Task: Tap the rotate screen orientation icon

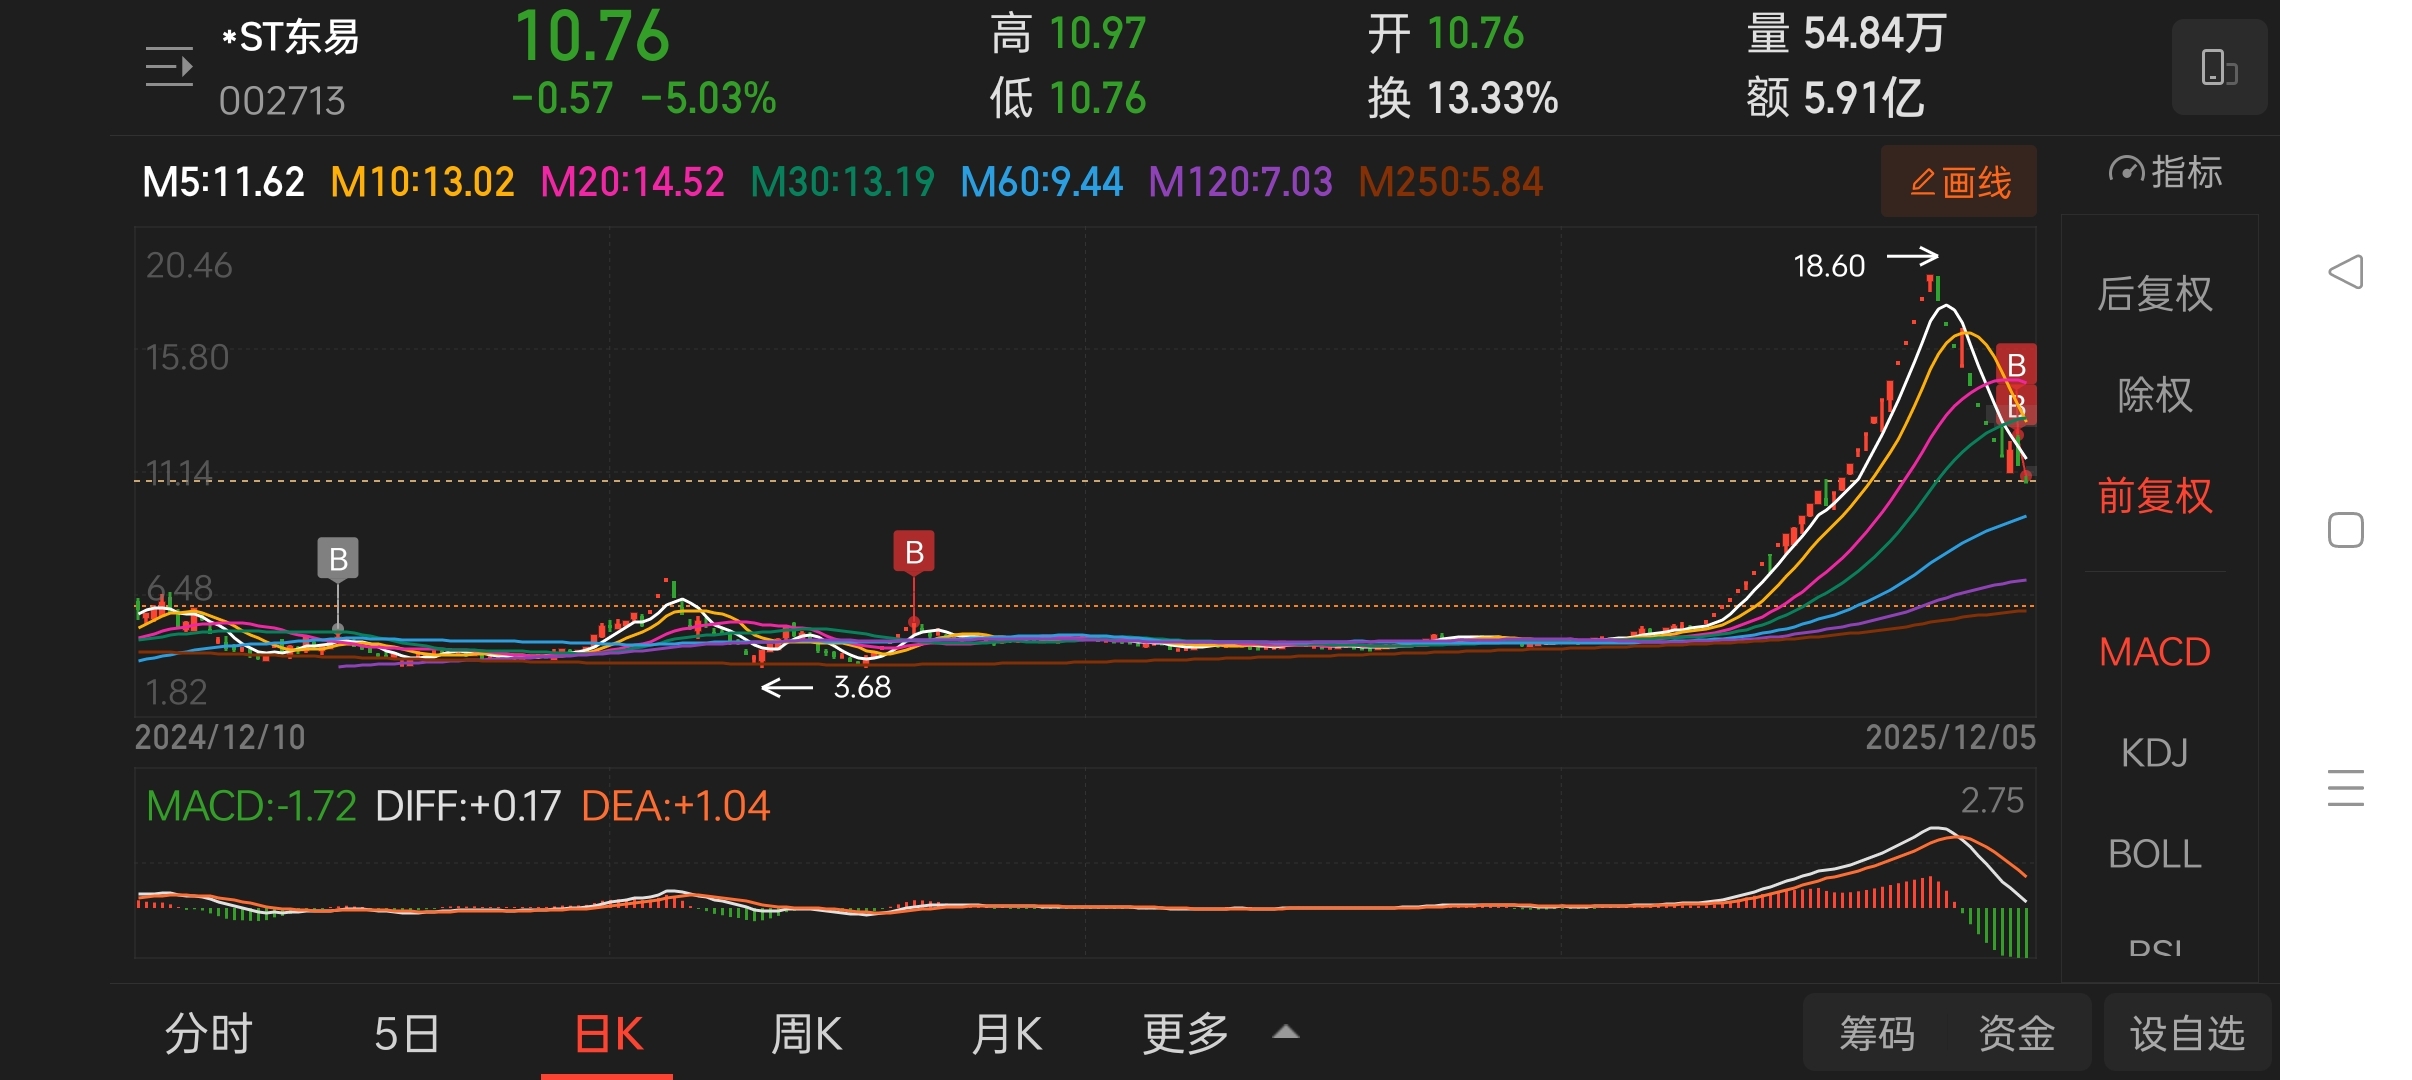Action: (x=2218, y=68)
